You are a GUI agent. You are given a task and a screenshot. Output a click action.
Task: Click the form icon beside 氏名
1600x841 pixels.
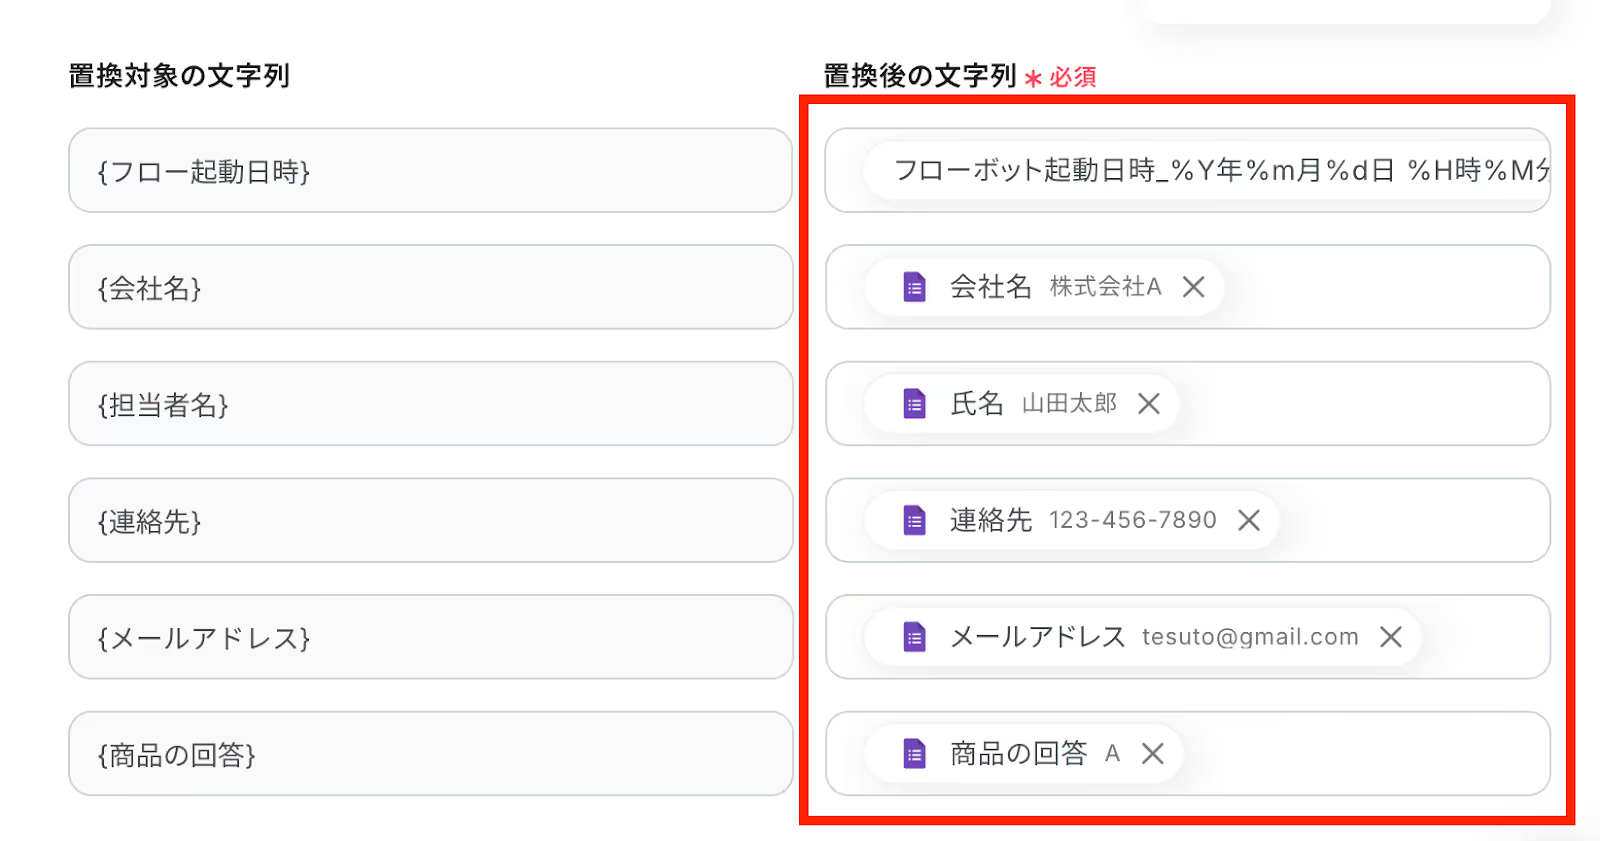[914, 404]
